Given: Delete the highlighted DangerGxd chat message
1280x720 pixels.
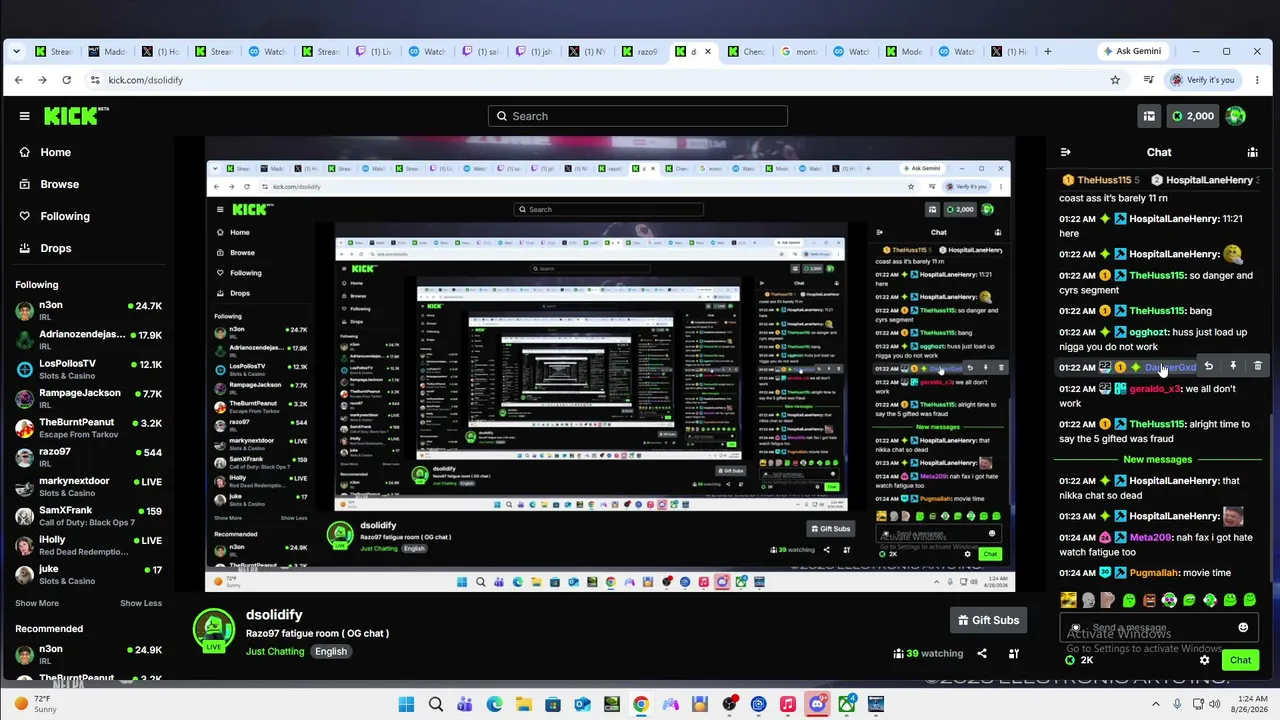Looking at the screenshot, I should pyautogui.click(x=1258, y=367).
